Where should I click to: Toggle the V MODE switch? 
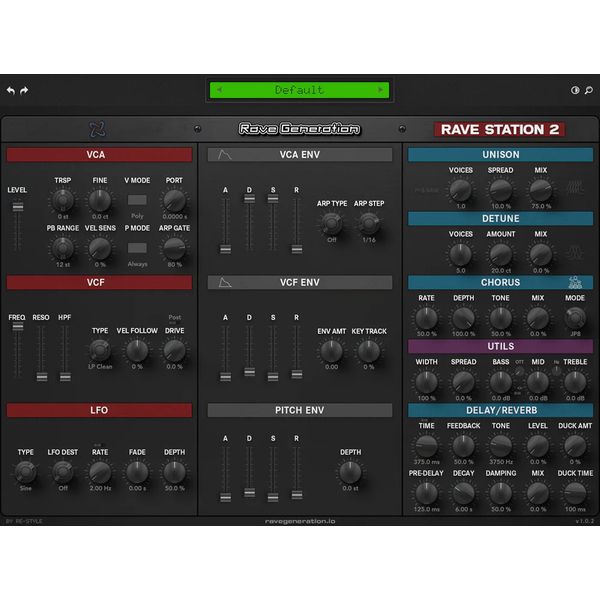[137, 200]
